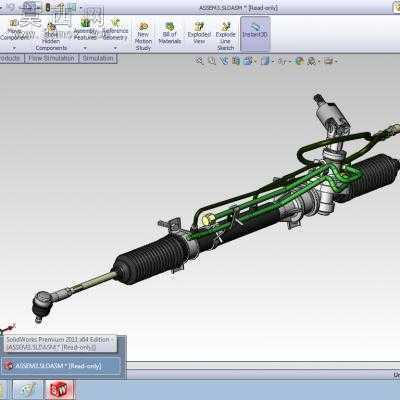The height and width of the screenshot is (400, 400).
Task: Click the Hide/Show Items icon
Action: click(282, 61)
